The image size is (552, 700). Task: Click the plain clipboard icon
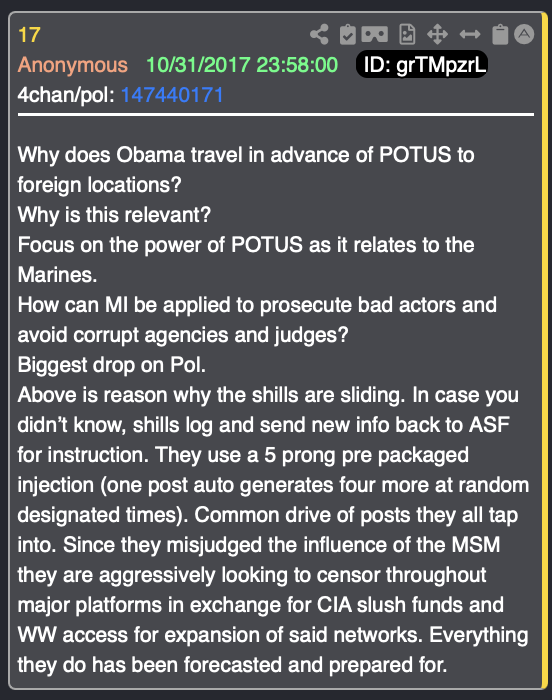(500, 34)
